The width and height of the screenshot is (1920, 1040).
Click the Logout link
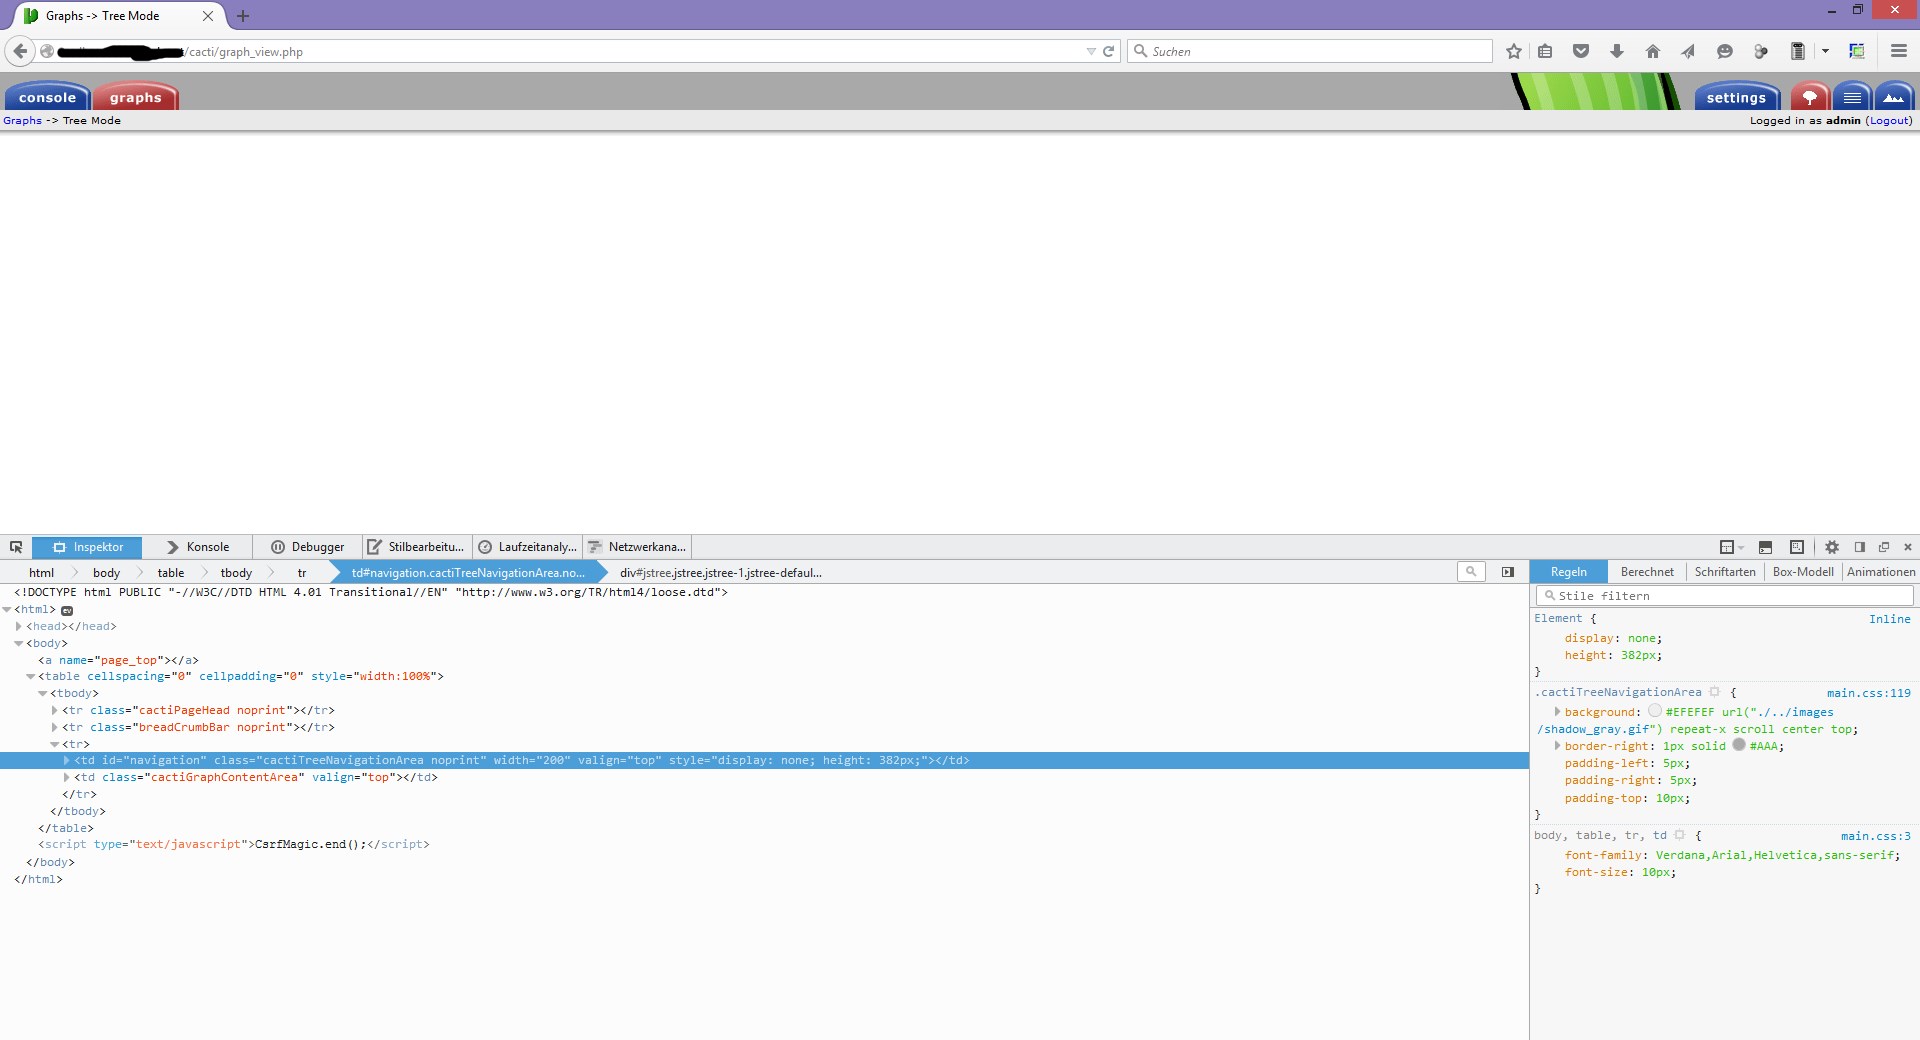point(1889,121)
